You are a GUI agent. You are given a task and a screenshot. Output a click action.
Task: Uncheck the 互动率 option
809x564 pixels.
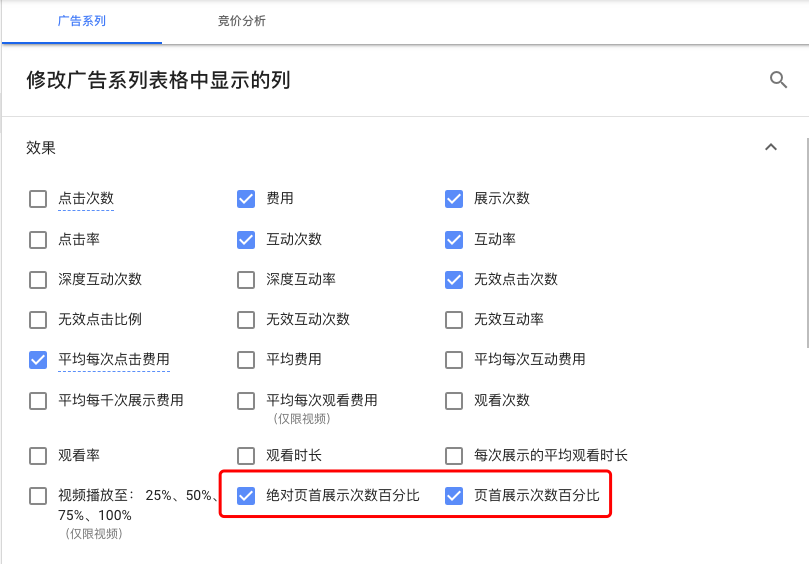pos(454,240)
